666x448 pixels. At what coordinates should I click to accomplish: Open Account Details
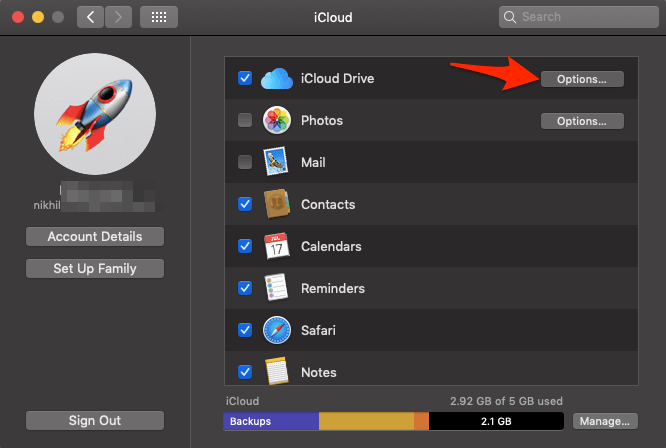(95, 237)
